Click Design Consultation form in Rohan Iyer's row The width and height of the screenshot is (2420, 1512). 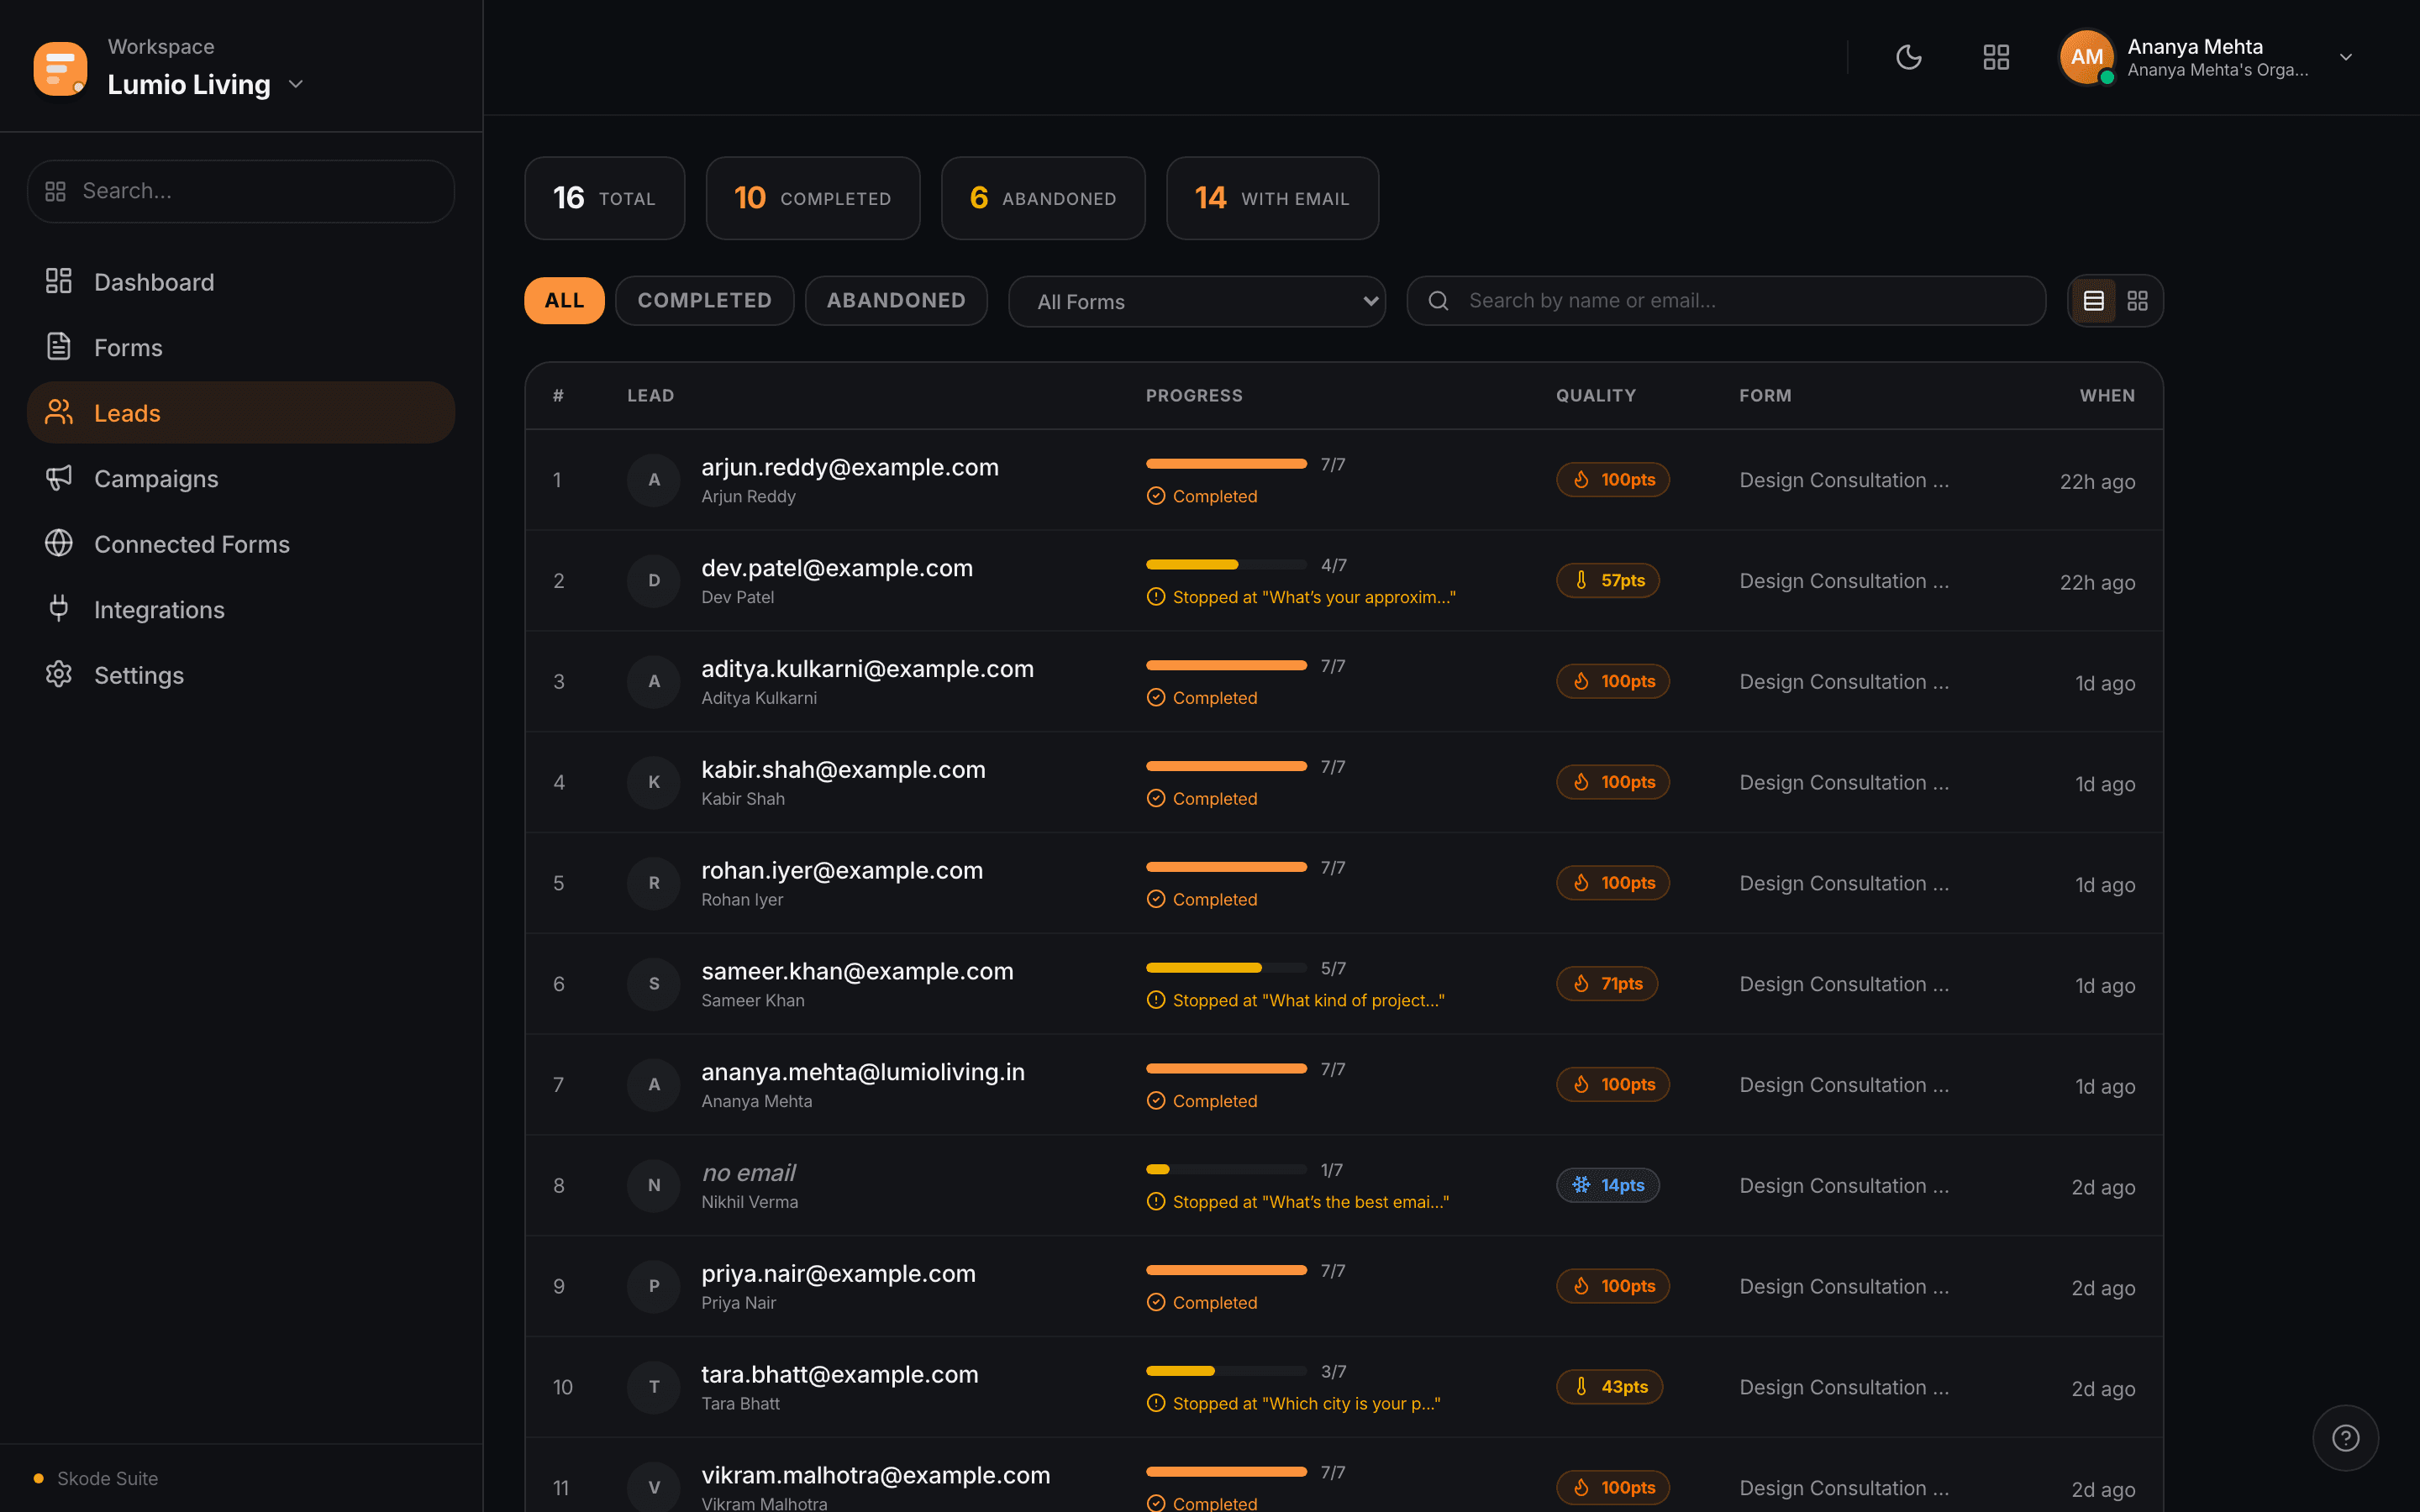(x=1844, y=883)
